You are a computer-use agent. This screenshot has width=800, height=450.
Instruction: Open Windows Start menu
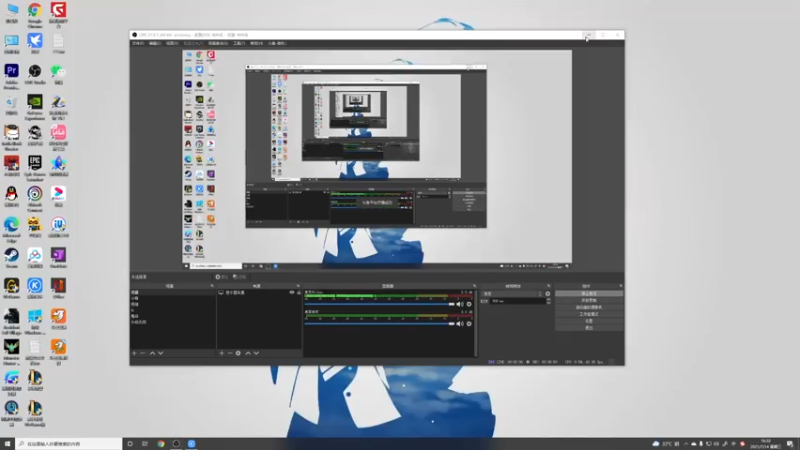point(7,444)
